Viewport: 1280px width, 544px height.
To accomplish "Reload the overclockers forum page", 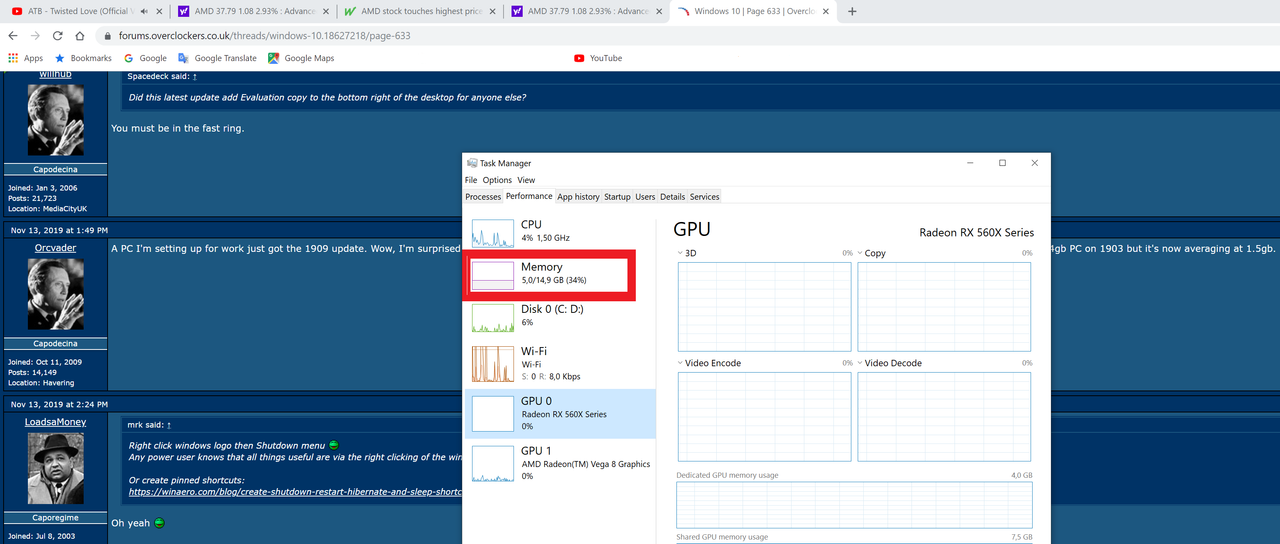I will (57, 35).
